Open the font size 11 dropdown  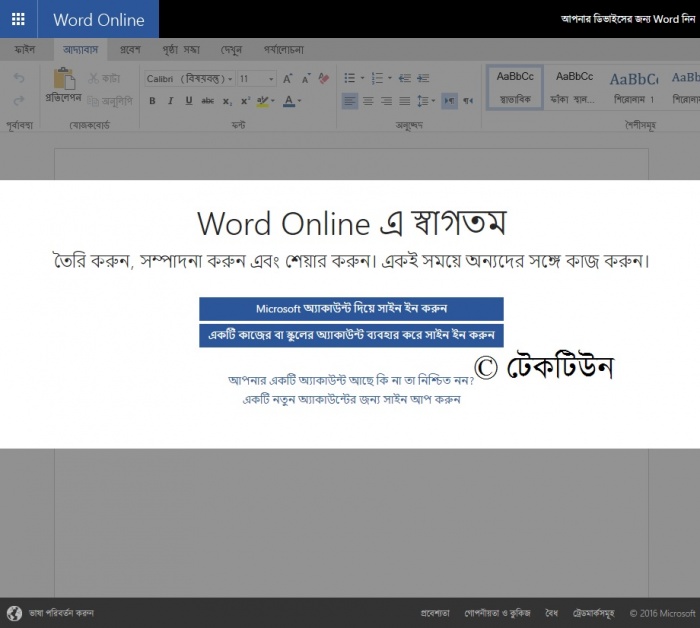point(257,79)
